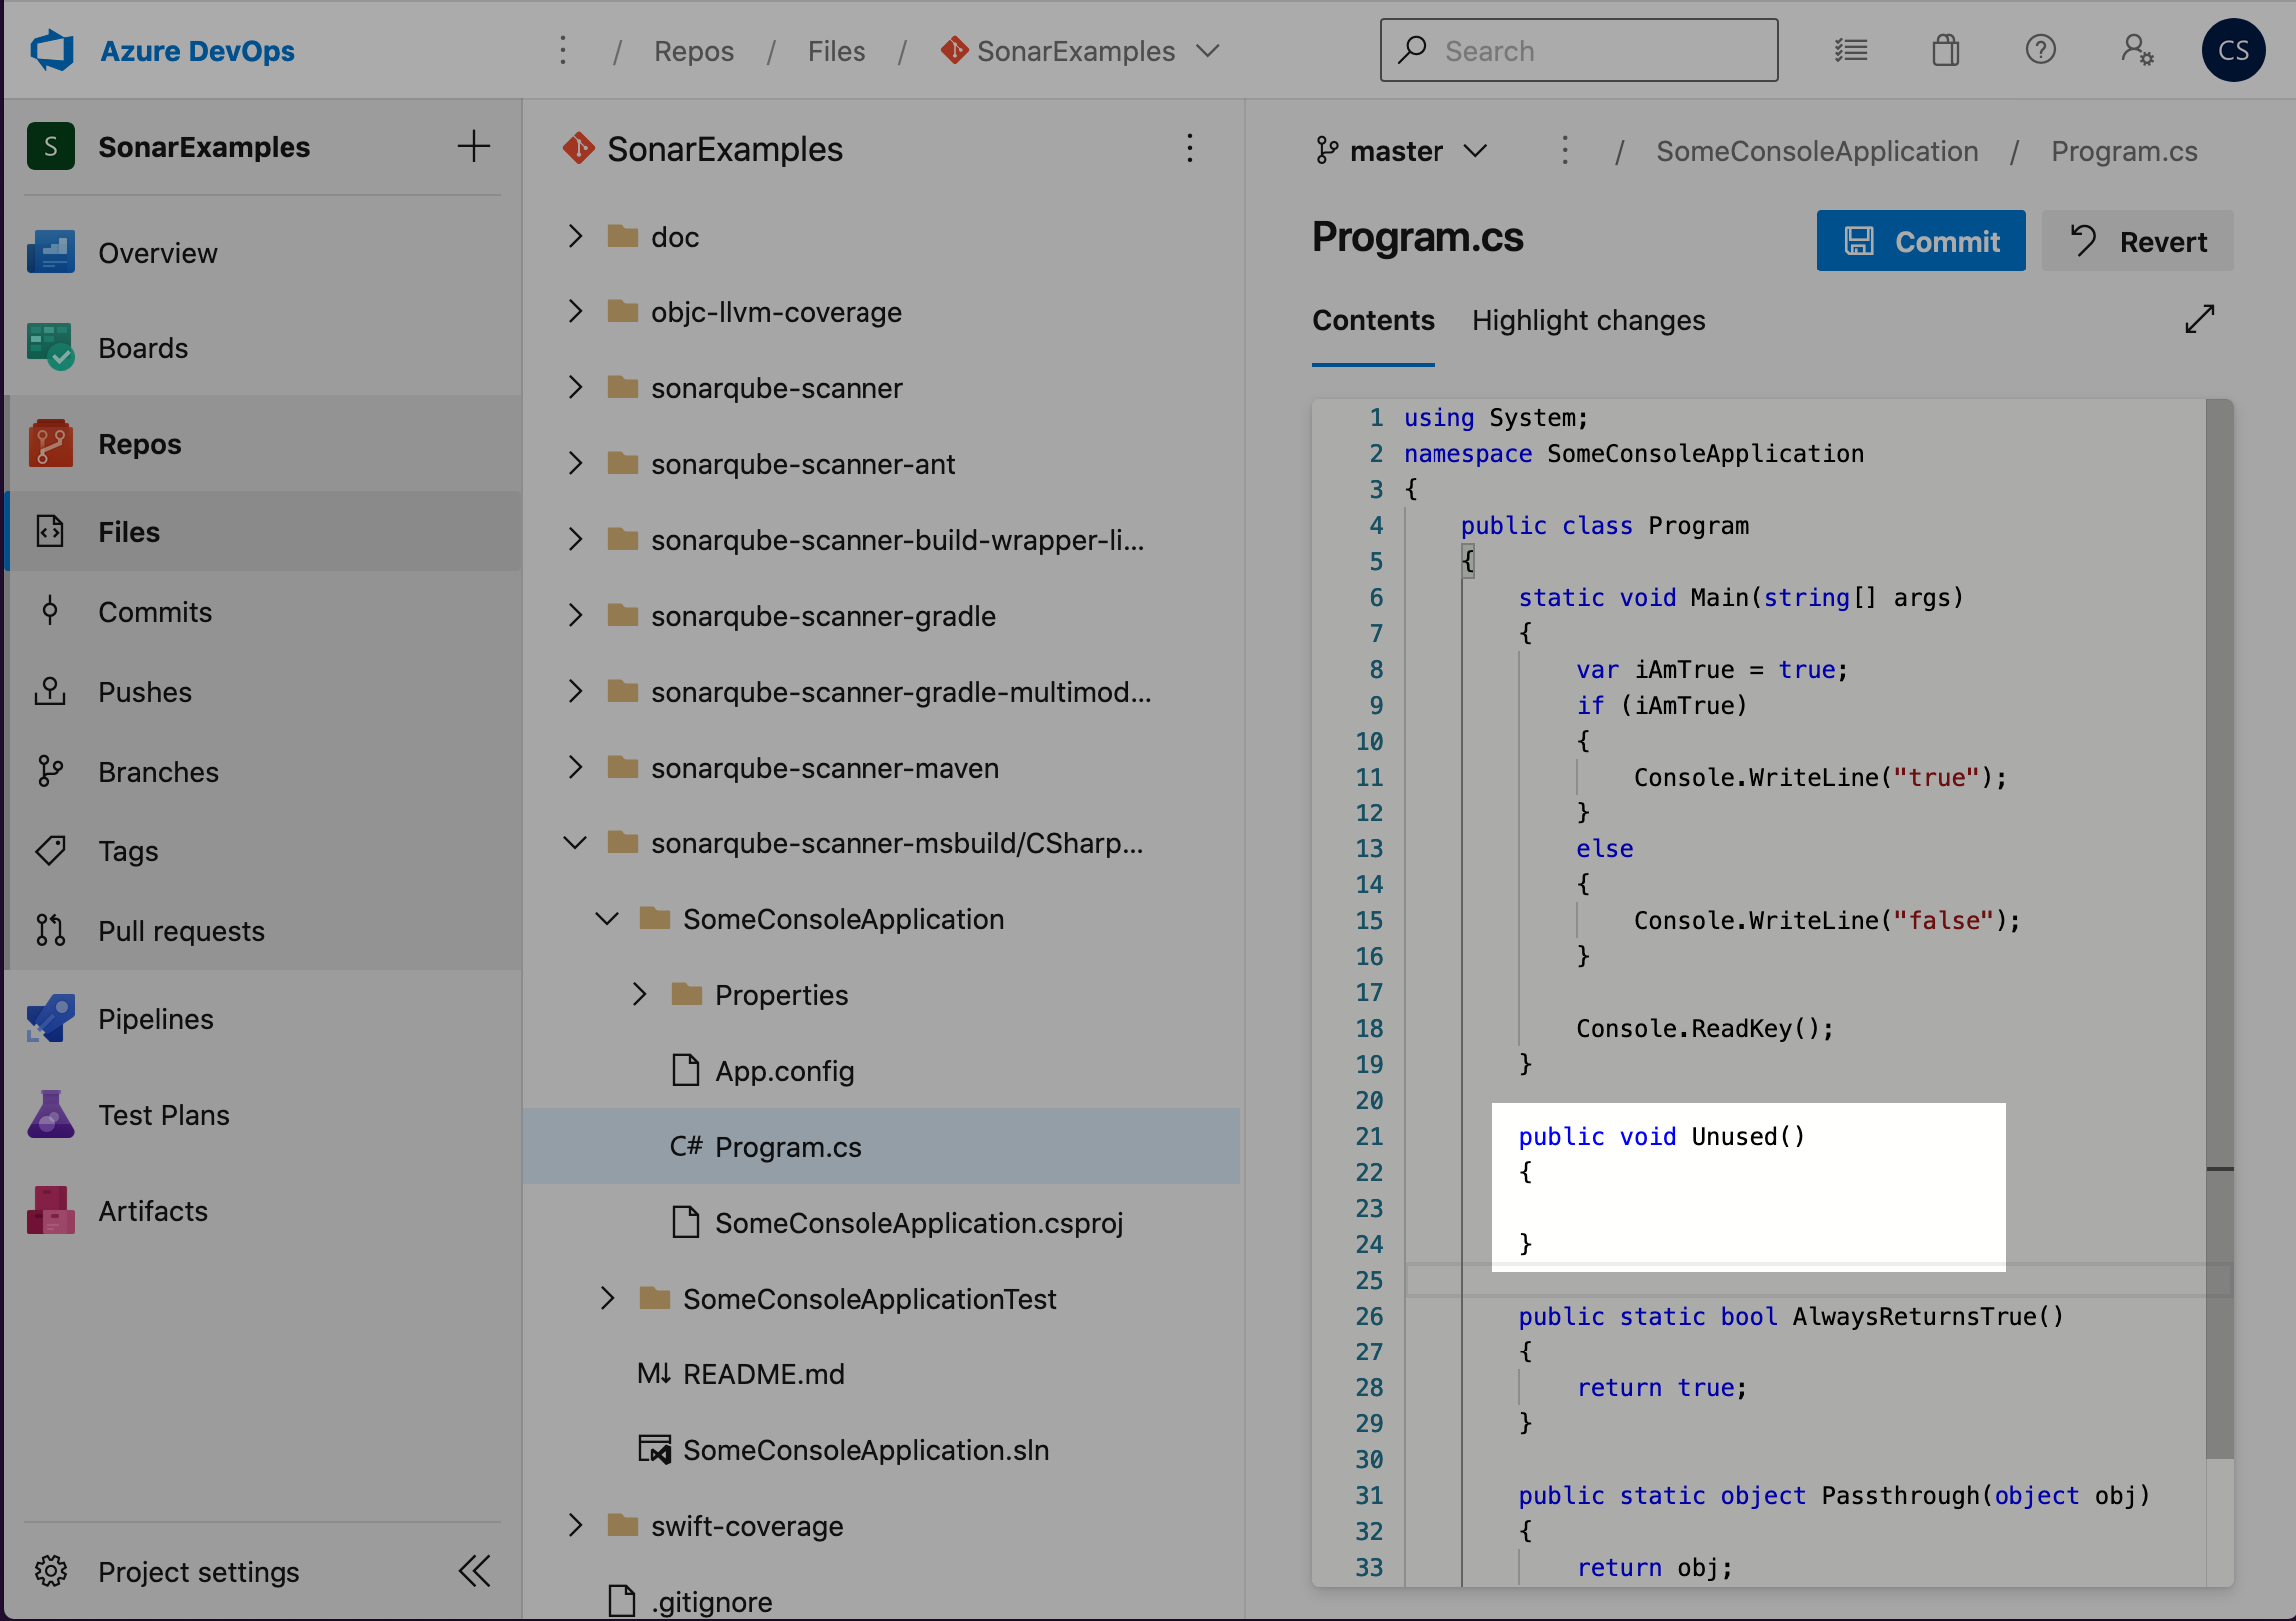Open the repository tree more options menu
The image size is (2296, 1621).
pos(1189,148)
